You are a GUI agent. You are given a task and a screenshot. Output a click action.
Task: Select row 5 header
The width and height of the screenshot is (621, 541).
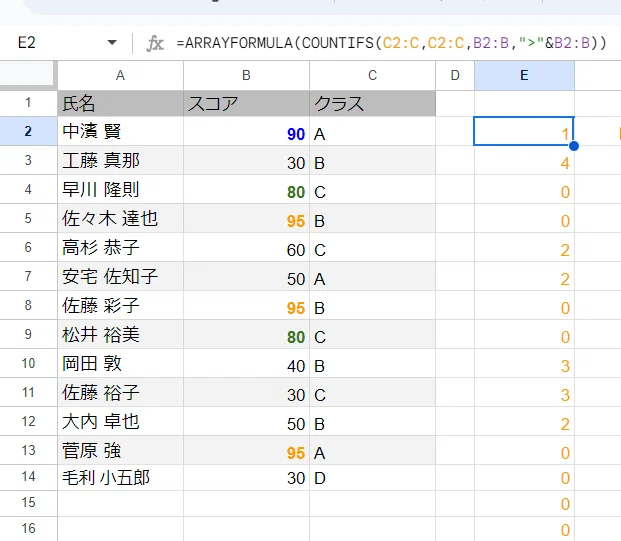coord(28,218)
